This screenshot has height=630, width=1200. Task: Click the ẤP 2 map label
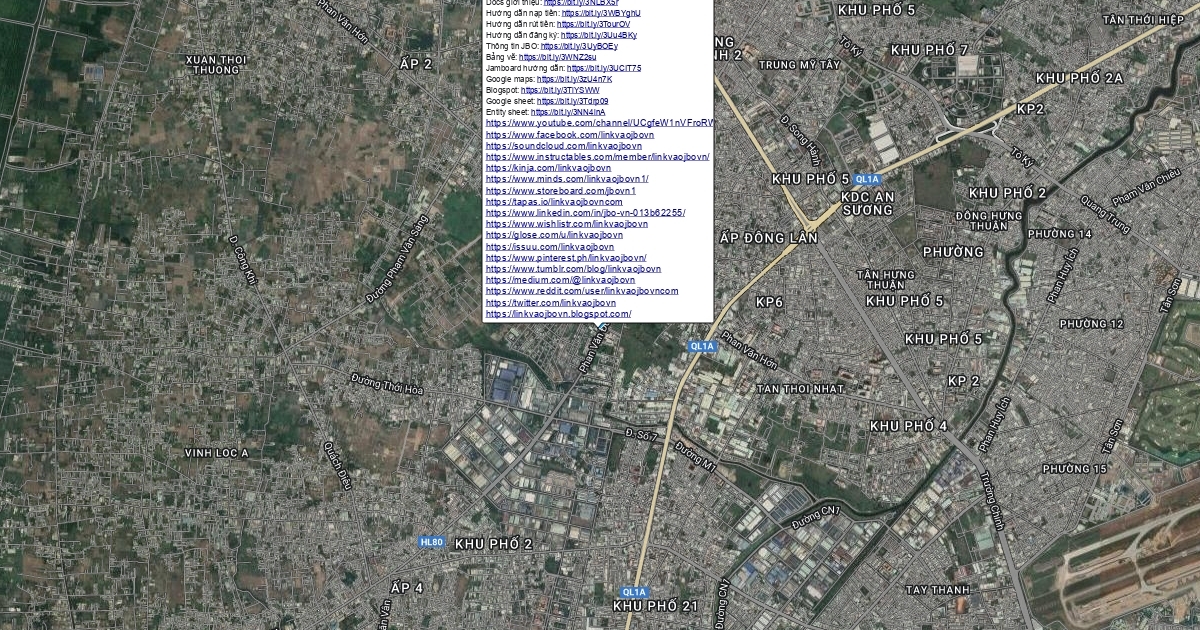[x=416, y=64]
